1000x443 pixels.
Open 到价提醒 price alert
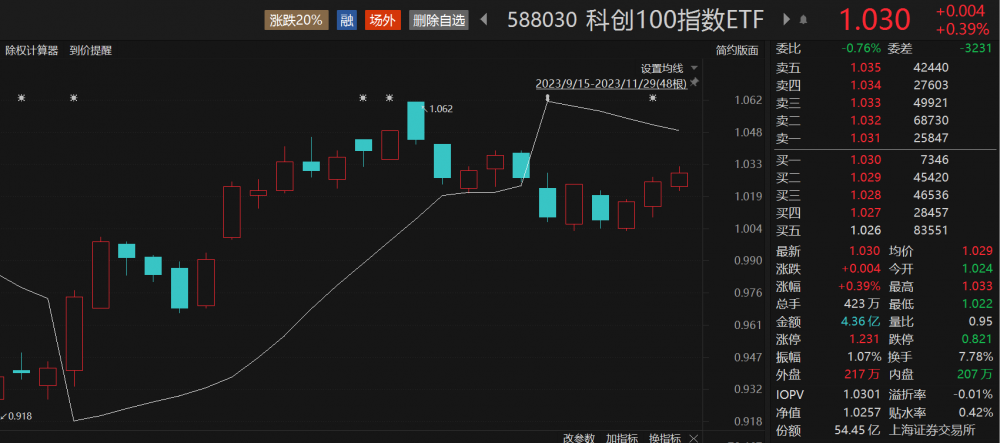[91, 50]
